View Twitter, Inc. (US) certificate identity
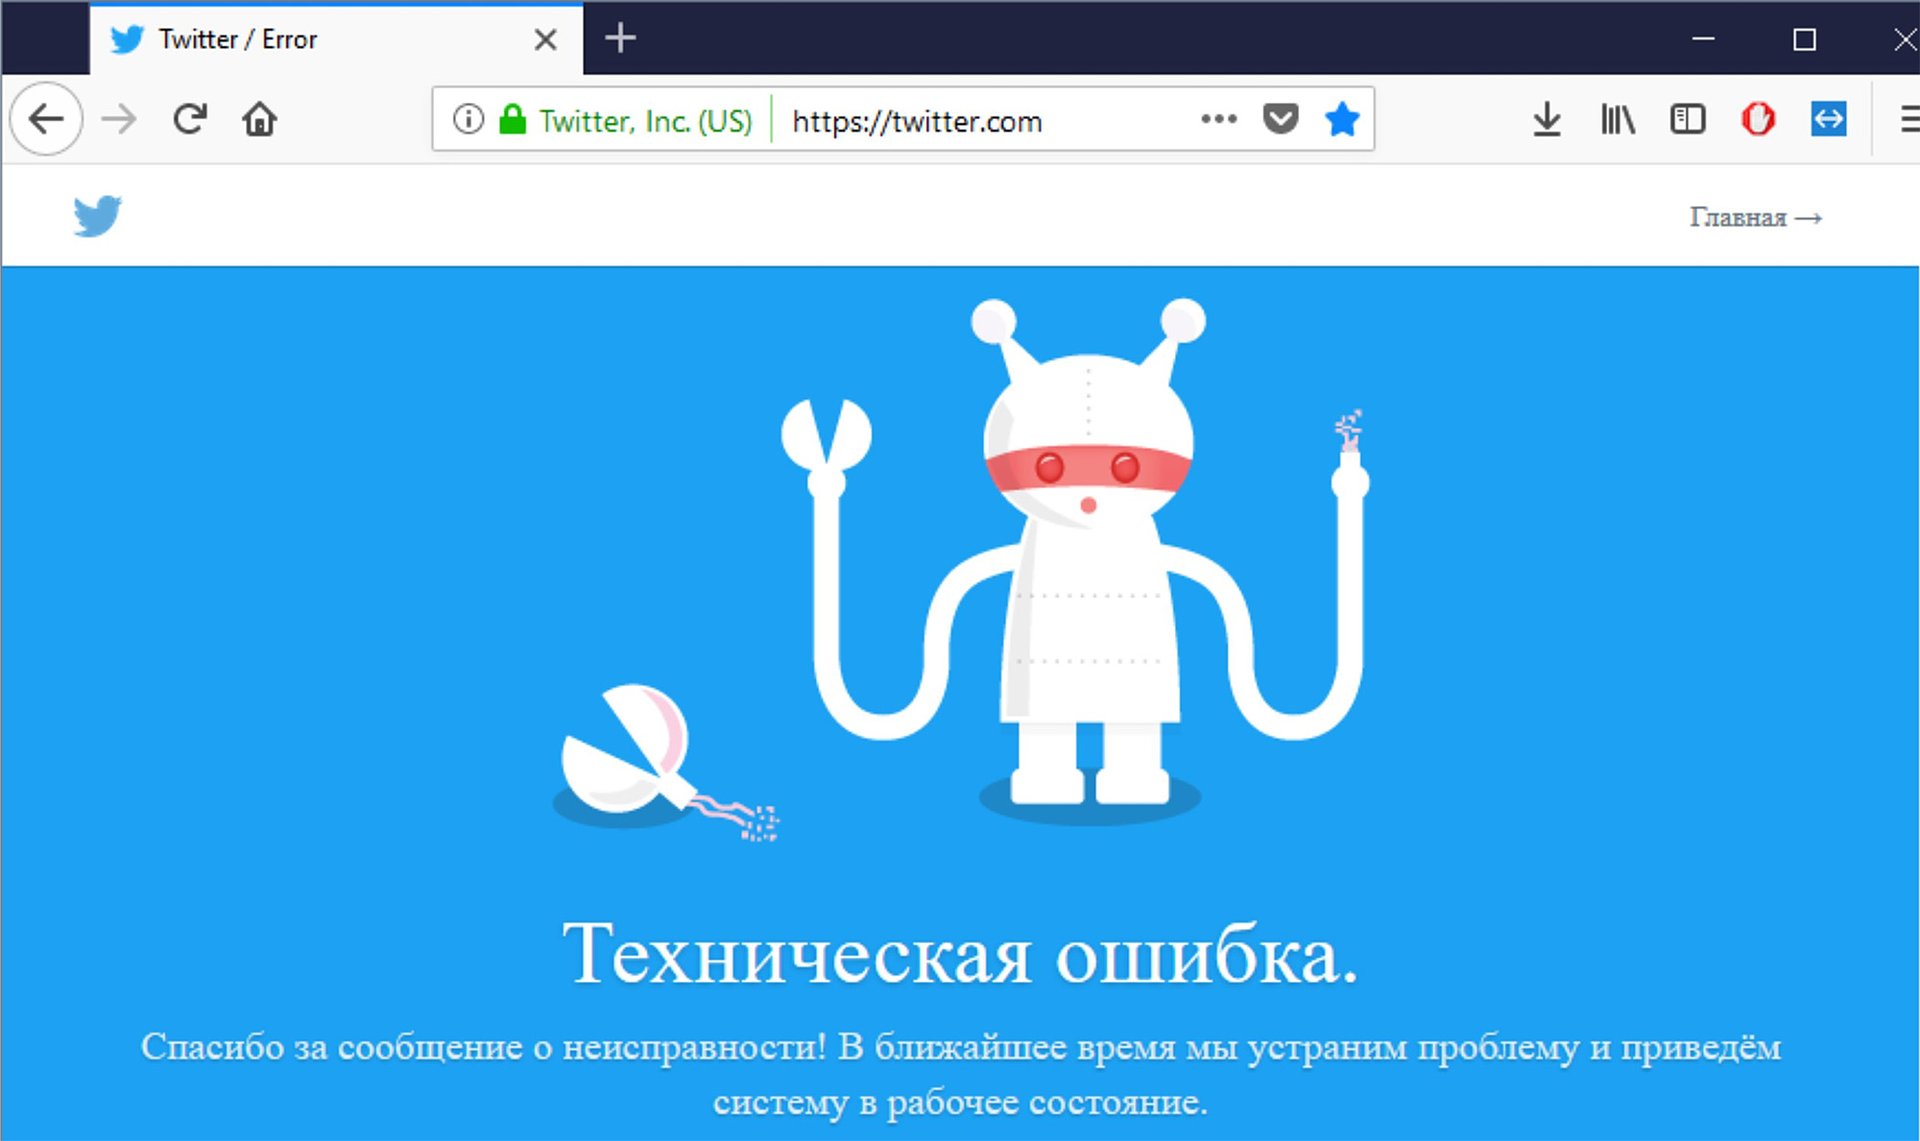The width and height of the screenshot is (1920, 1141). [x=645, y=121]
